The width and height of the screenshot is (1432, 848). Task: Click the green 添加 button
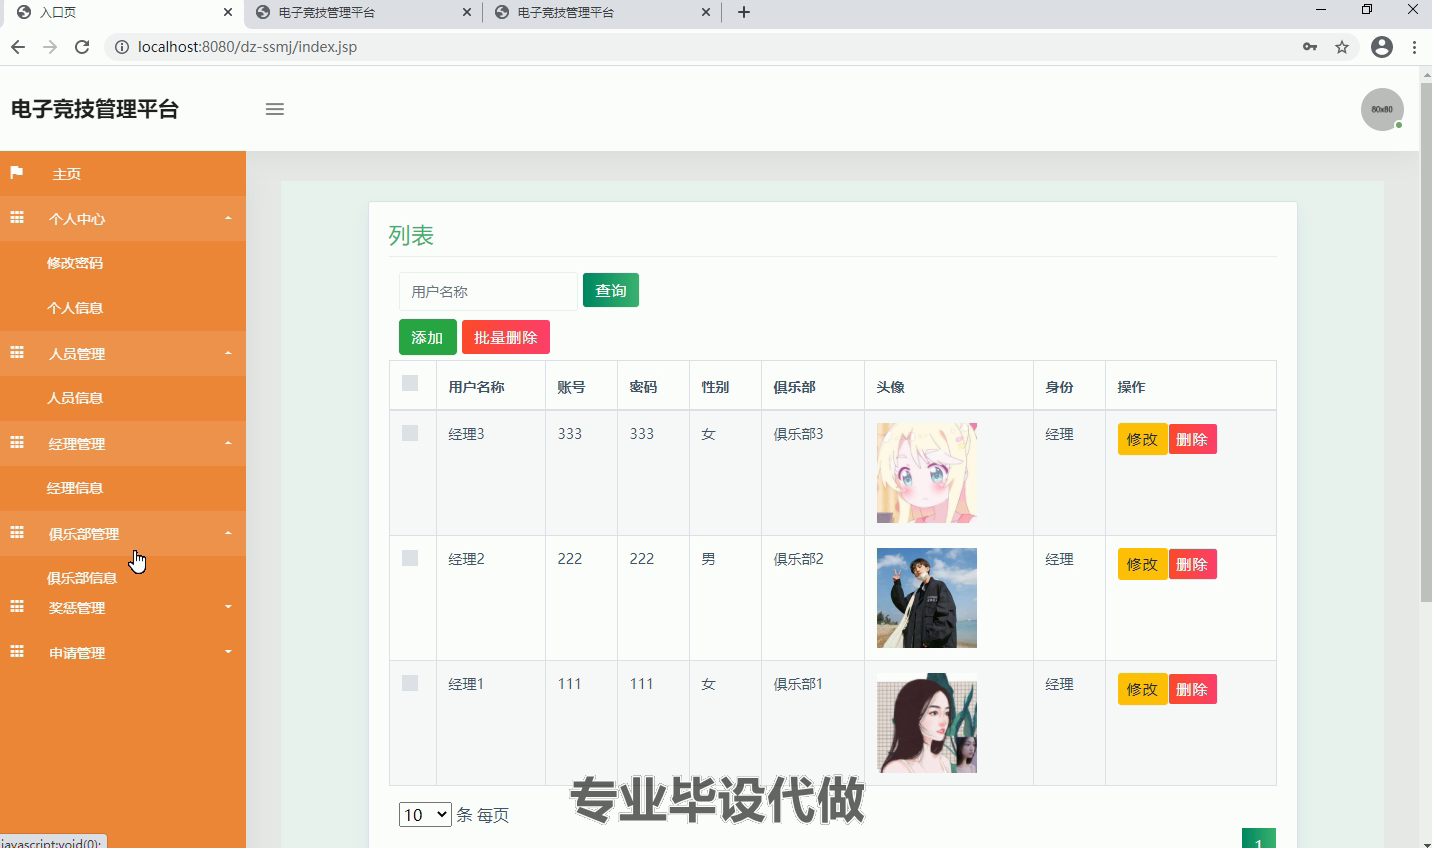pos(427,337)
